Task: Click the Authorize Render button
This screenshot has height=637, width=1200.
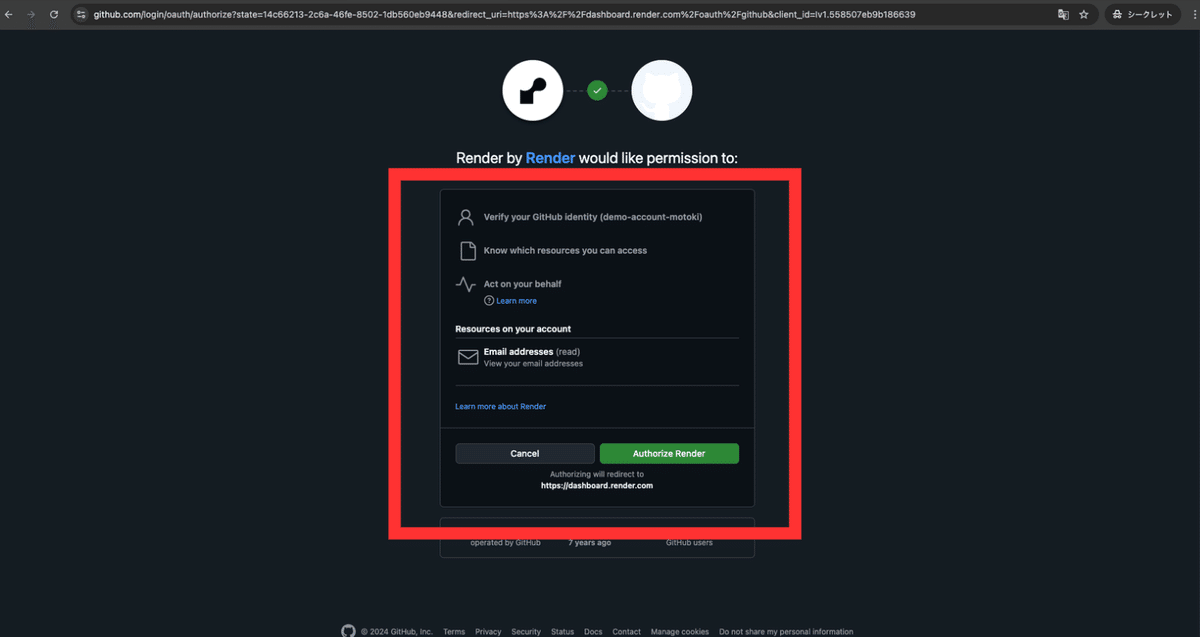Action: click(669, 453)
